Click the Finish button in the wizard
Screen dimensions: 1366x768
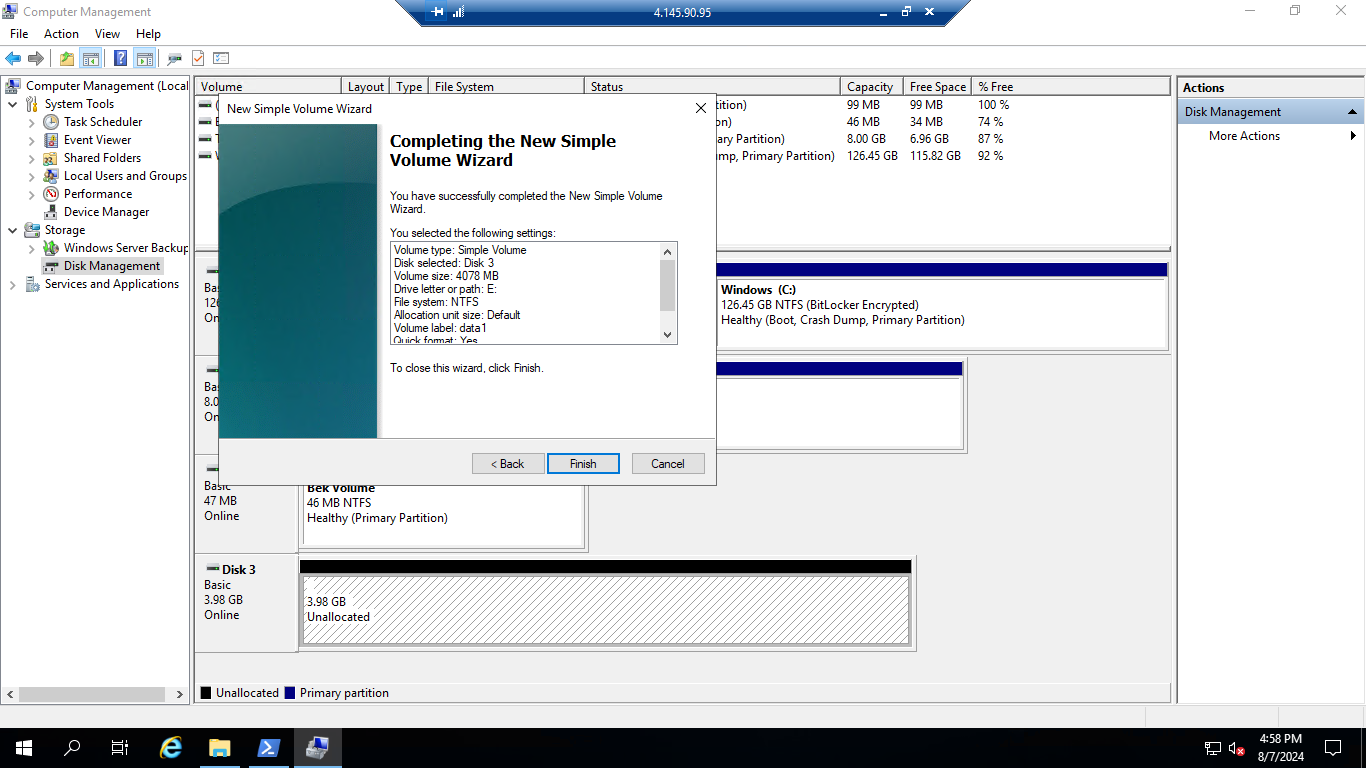(583, 464)
